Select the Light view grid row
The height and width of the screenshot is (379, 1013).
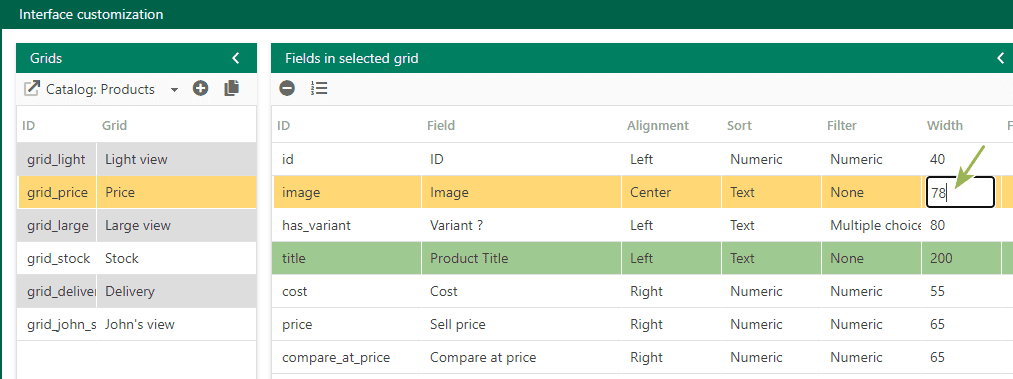(x=137, y=159)
